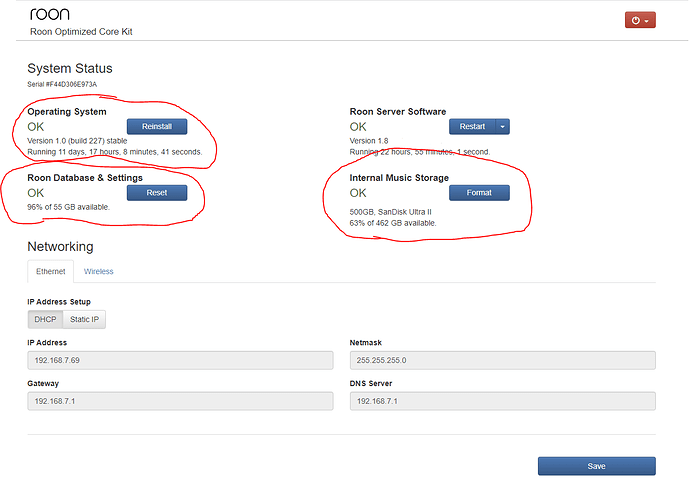This screenshot has height=496, width=690.
Task: Click '96% of 55 GB available' text
Action: 69,207
